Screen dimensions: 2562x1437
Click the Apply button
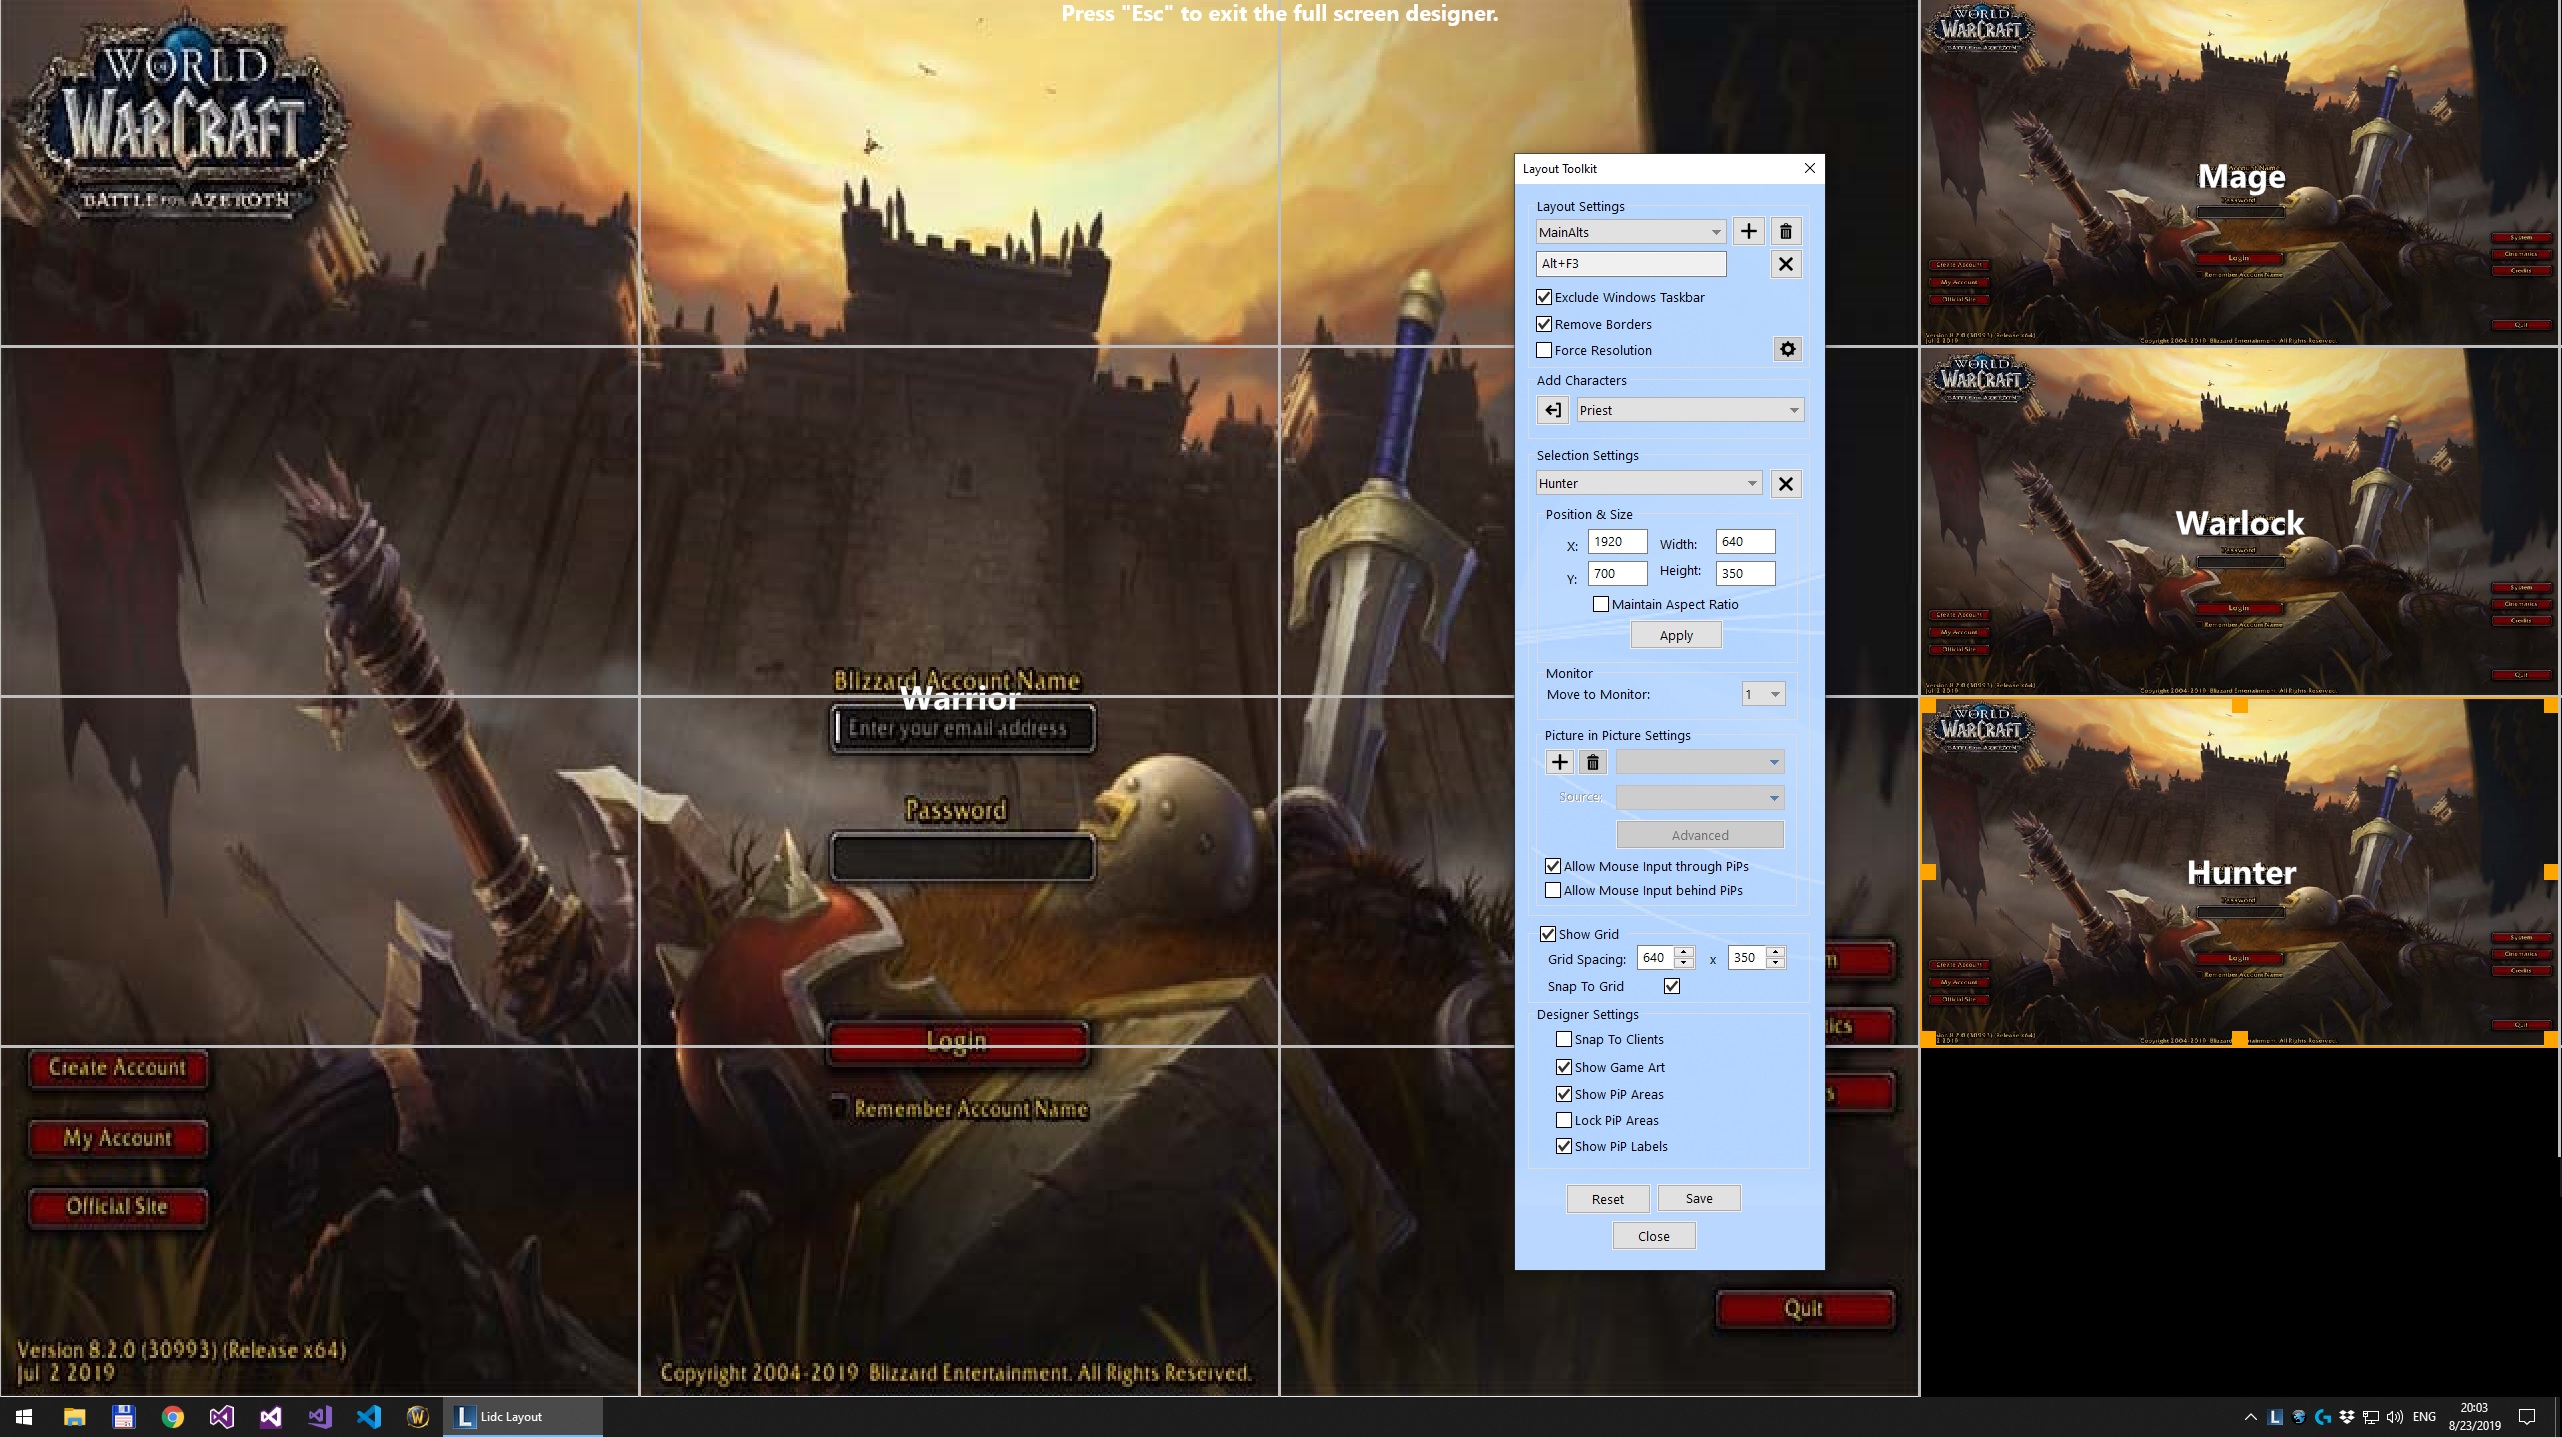pyautogui.click(x=1676, y=635)
